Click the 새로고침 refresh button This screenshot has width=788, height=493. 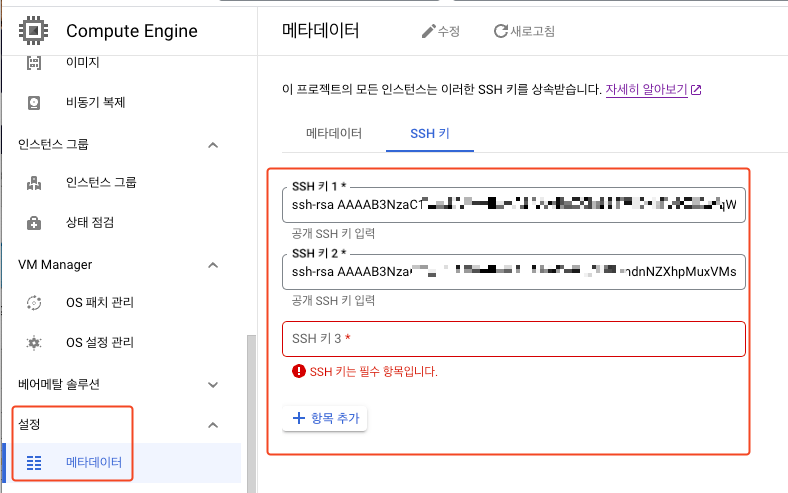[x=524, y=31]
